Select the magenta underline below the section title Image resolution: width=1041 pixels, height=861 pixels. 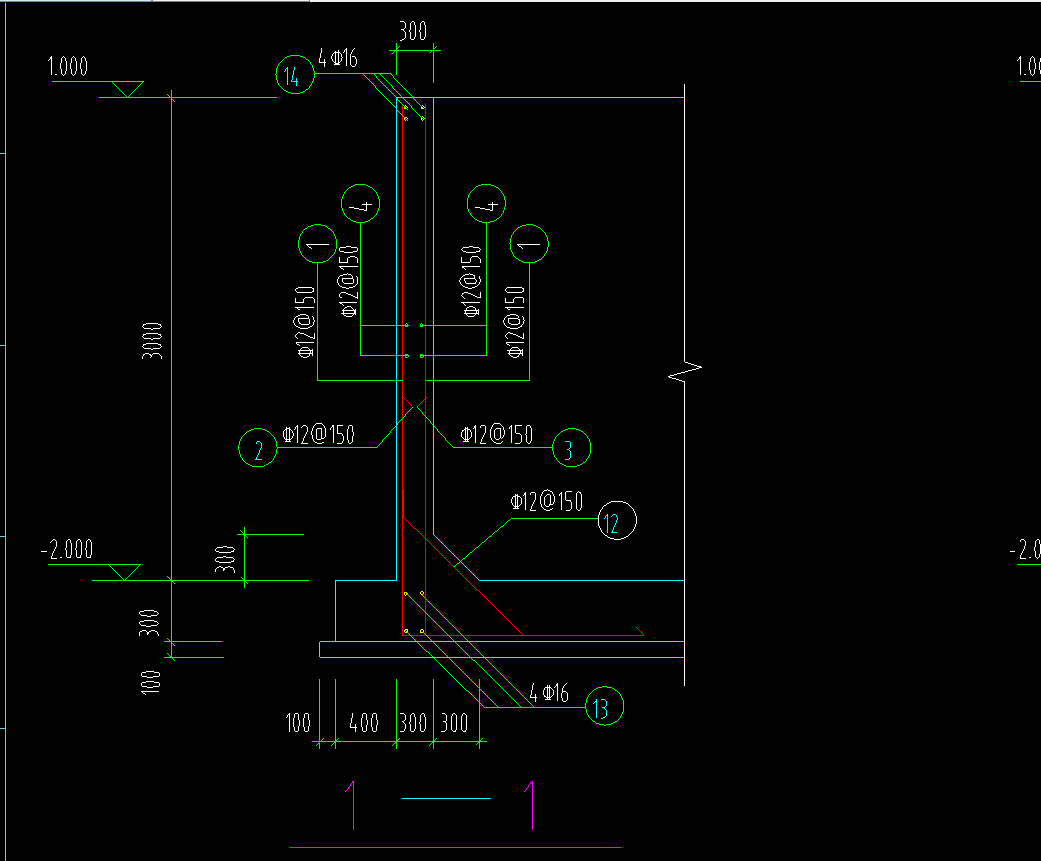pos(455,847)
